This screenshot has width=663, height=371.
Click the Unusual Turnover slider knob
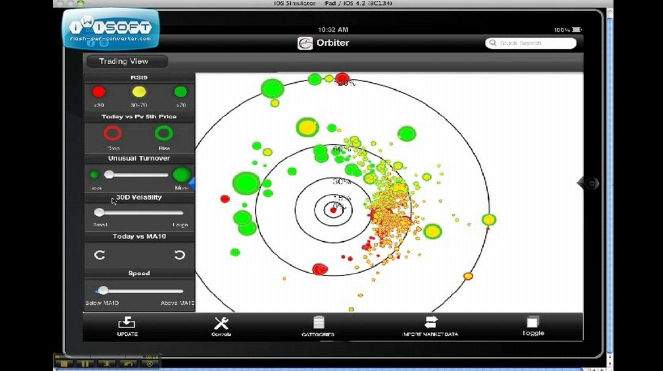pyautogui.click(x=109, y=174)
